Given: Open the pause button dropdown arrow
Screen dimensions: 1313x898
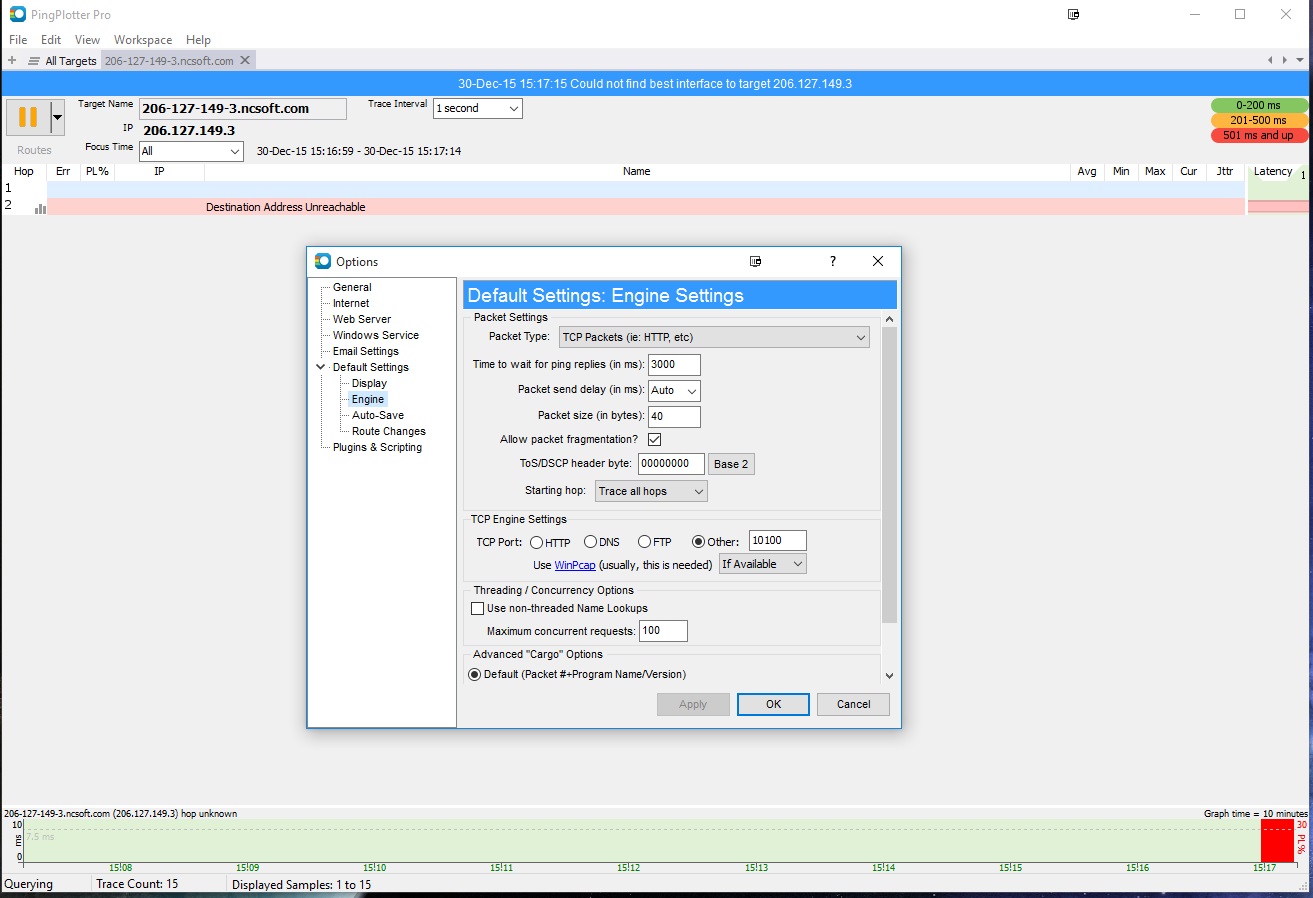Looking at the screenshot, I should click(x=57, y=117).
